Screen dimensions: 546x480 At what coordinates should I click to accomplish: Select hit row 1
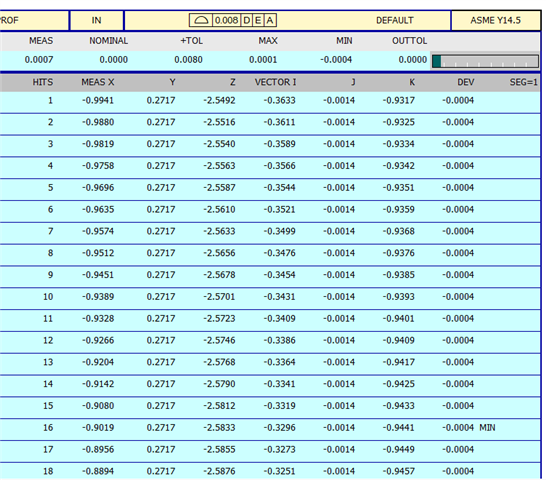tap(270, 101)
